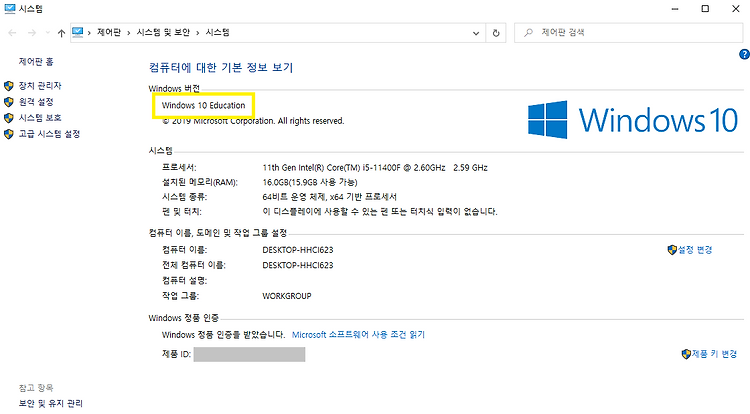The width and height of the screenshot is (750, 414).
Task: Click the Windows 정품 인증을 받았습니다 text
Action: tap(223, 335)
